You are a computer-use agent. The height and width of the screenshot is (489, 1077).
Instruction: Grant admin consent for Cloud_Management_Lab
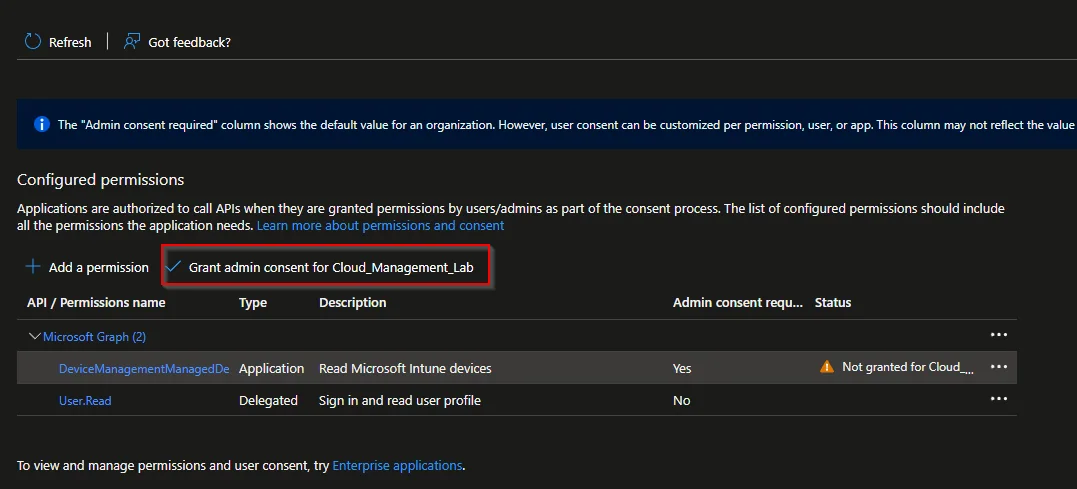[331, 267]
